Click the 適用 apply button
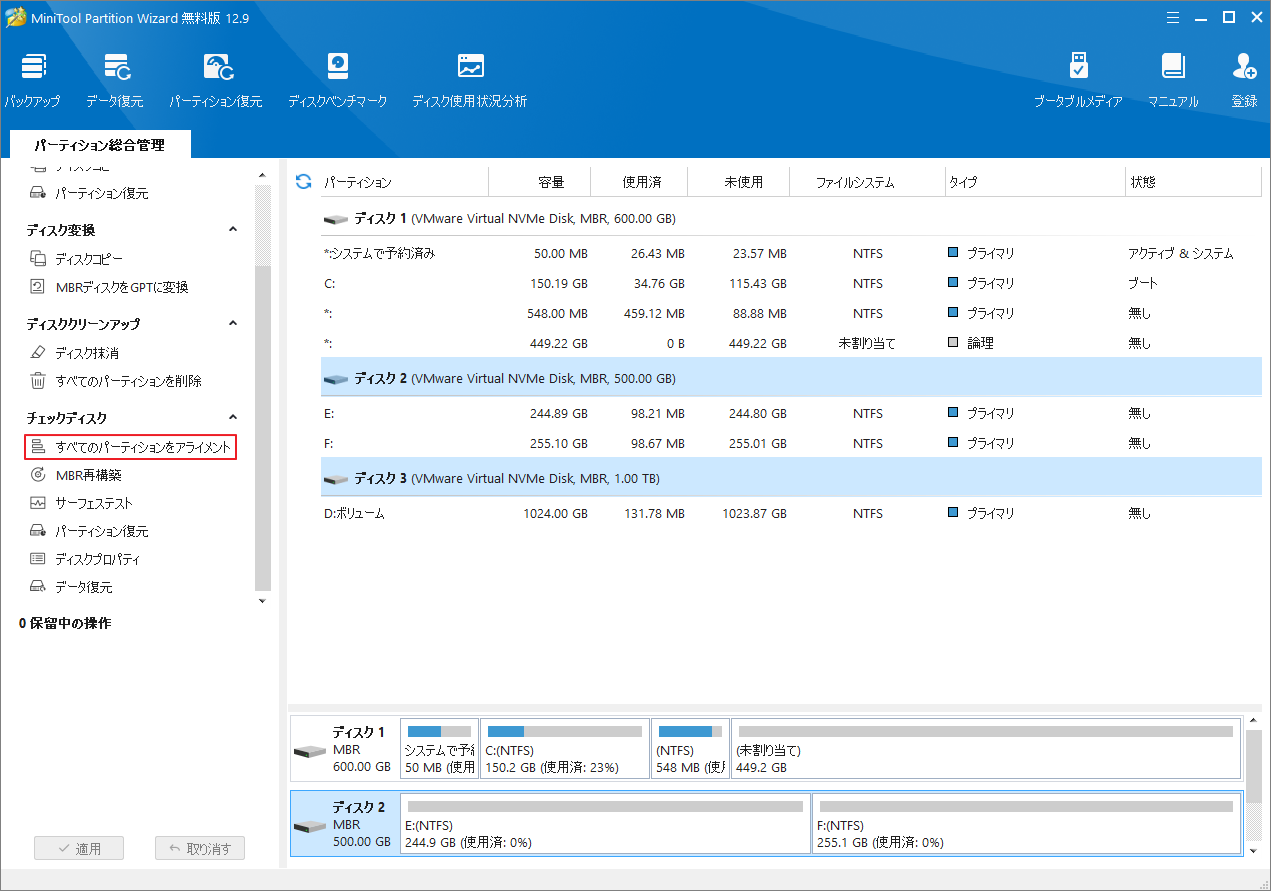The image size is (1271, 891). click(79, 848)
